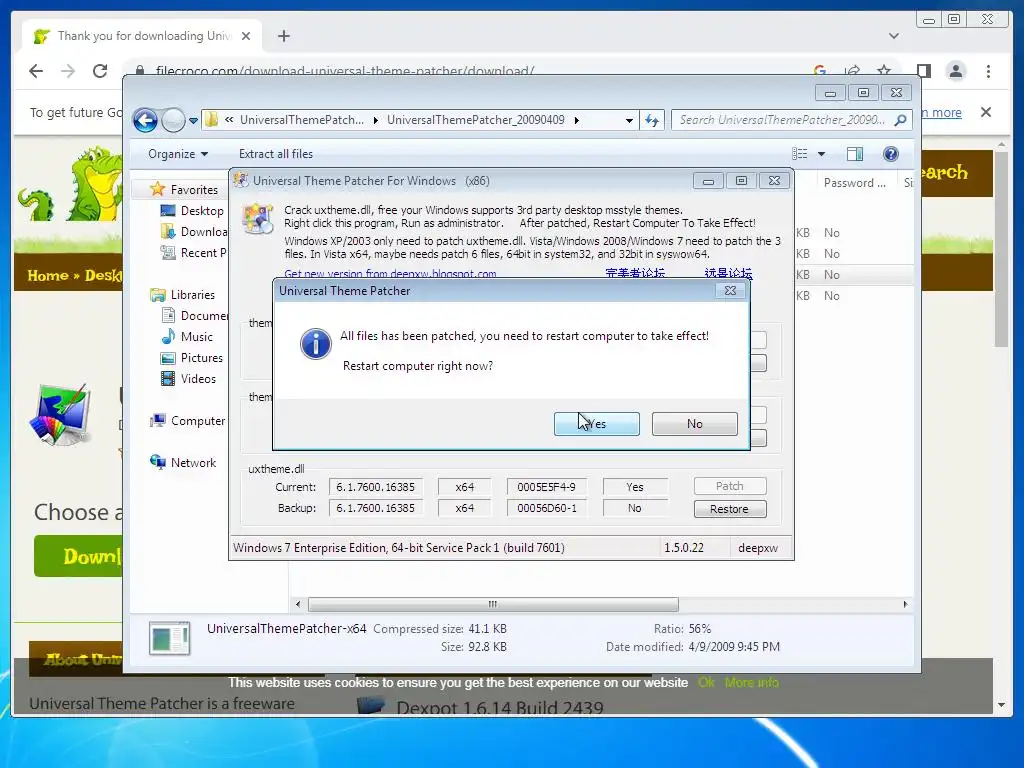Toggle the Explorer preview pane
The image size is (1024, 768).
[854, 154]
